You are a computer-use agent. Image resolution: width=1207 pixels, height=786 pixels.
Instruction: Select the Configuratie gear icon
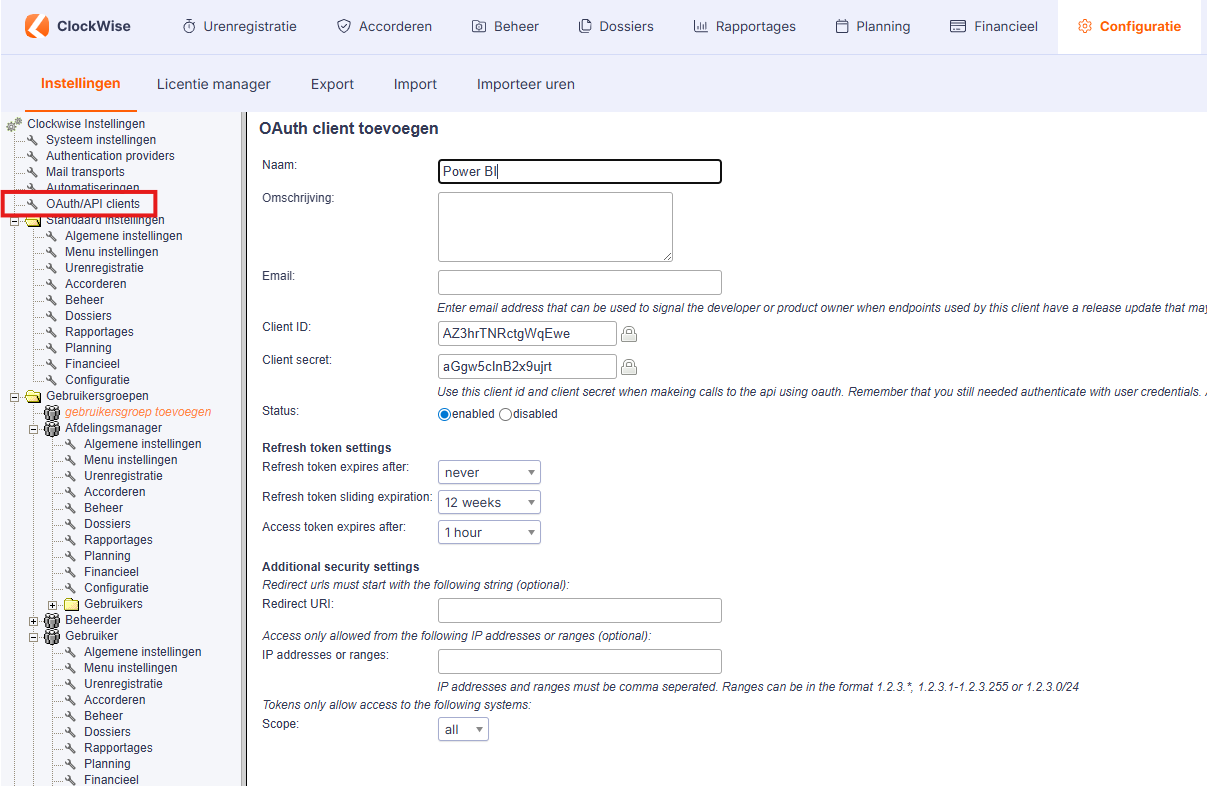coord(1087,26)
